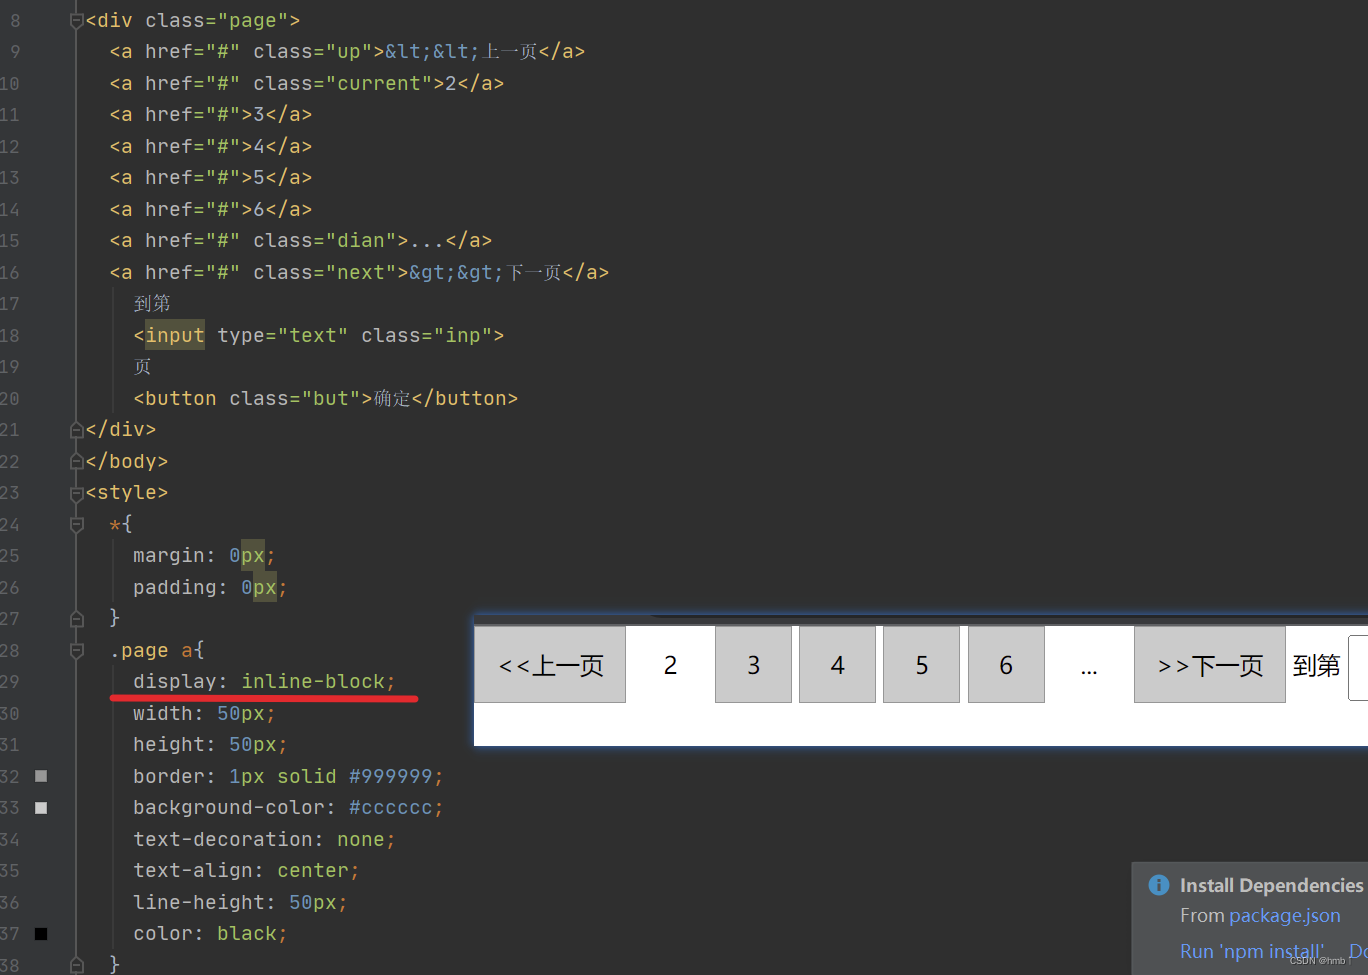This screenshot has height=975, width=1368.
Task: Go to page 5 in preview
Action: point(921,665)
